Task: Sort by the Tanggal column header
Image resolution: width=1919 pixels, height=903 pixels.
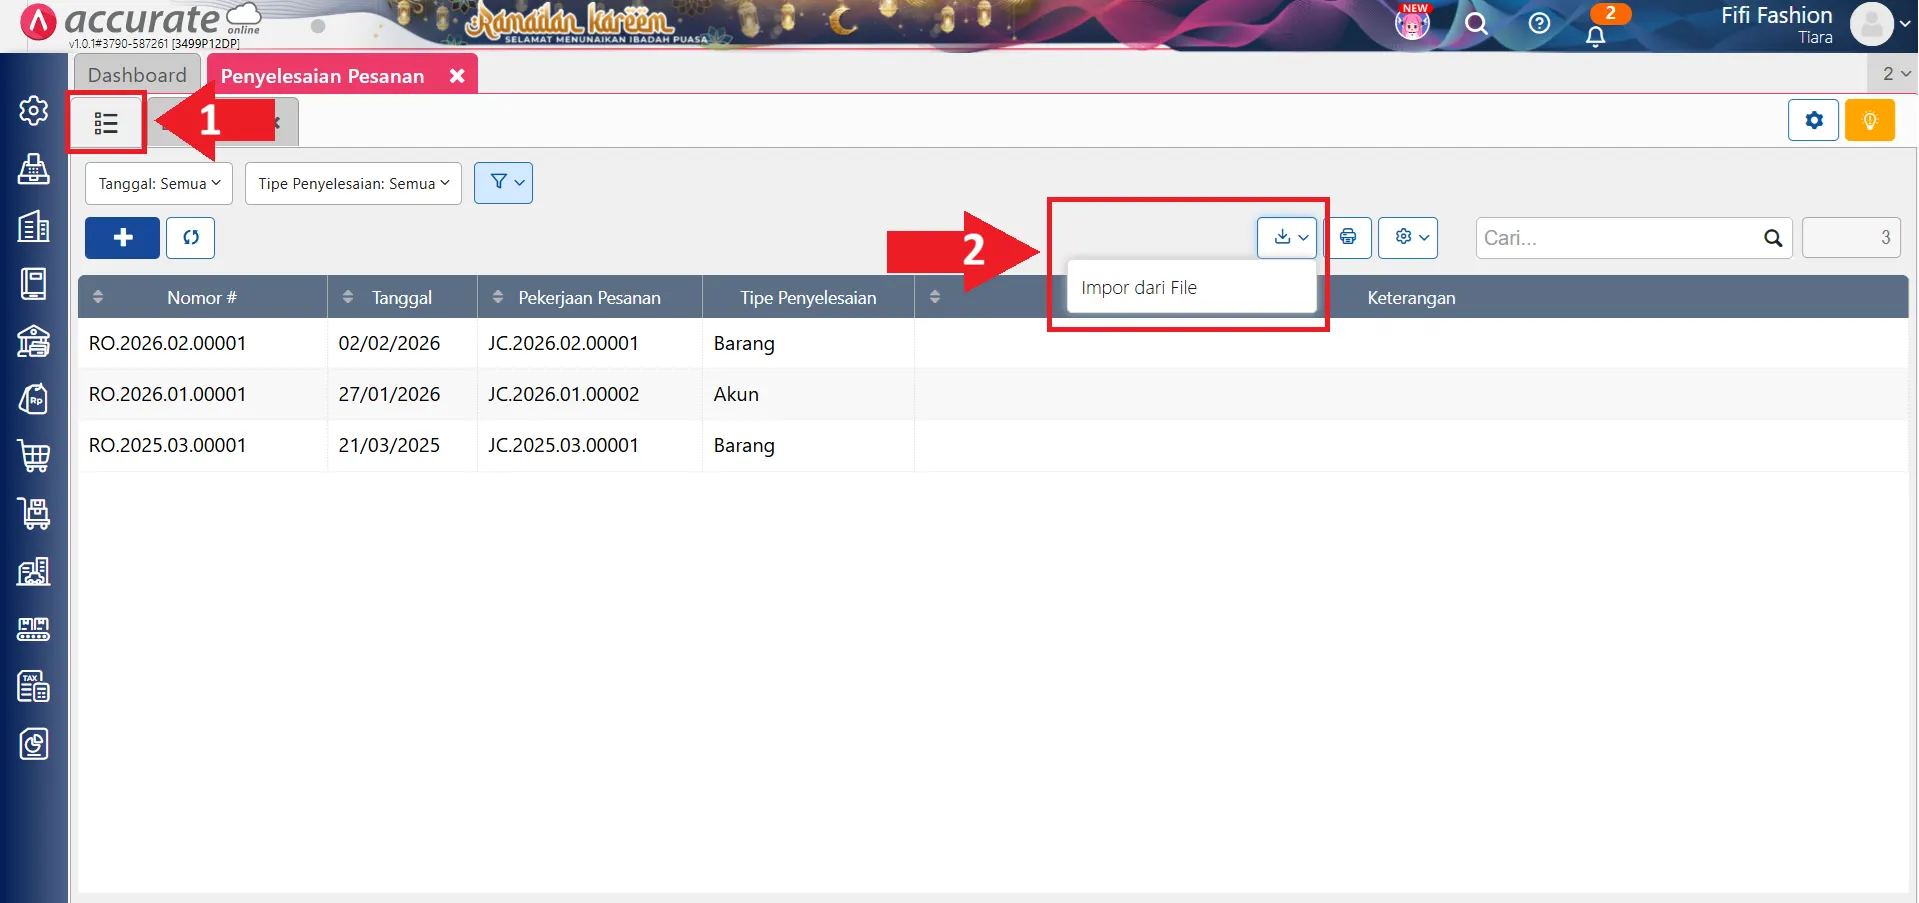Action: point(401,298)
